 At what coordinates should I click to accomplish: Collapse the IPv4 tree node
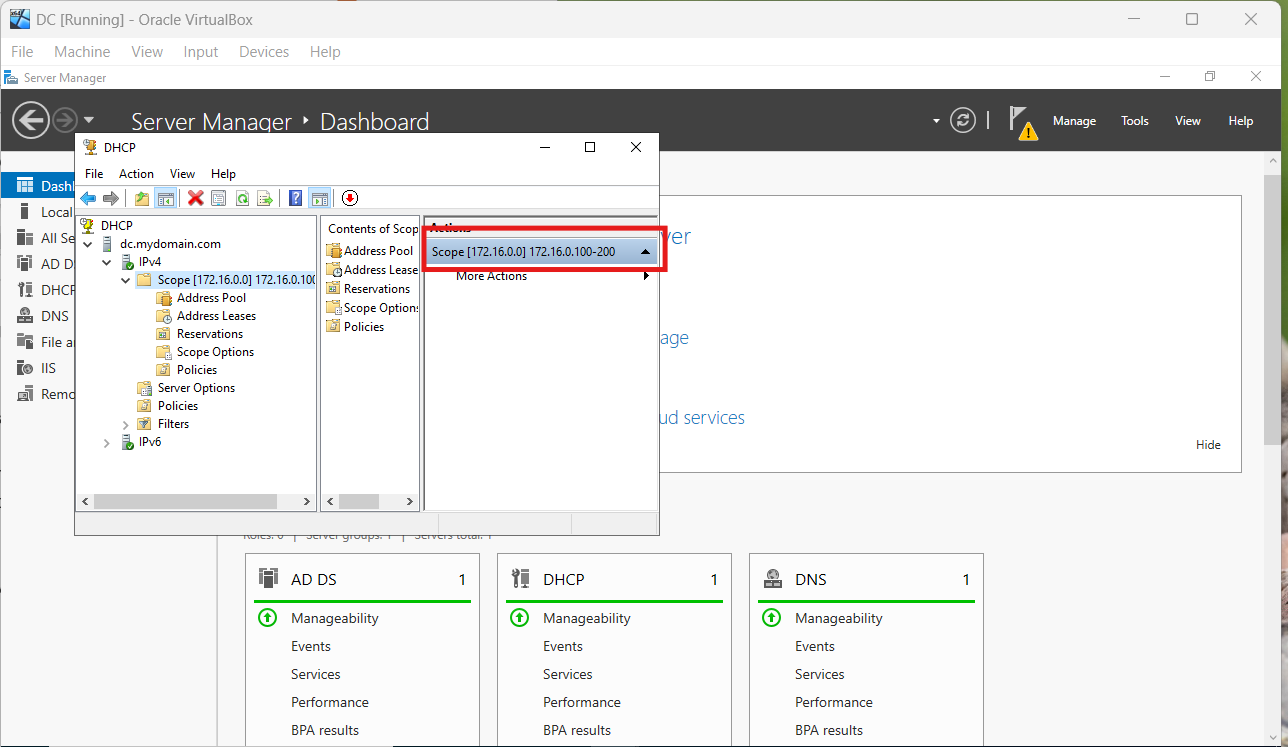(x=107, y=262)
